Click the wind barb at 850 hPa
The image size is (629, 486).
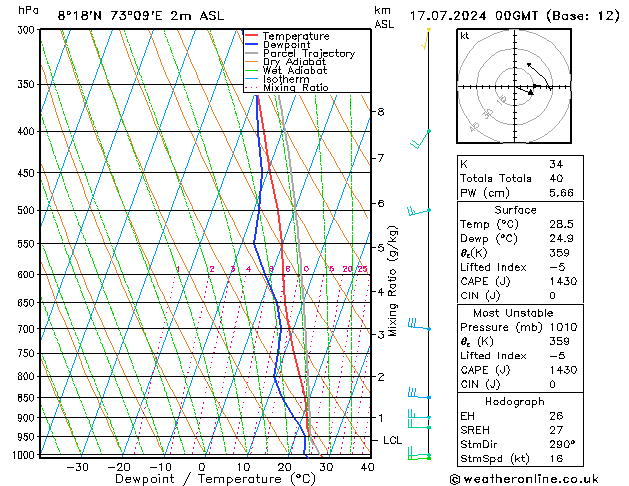pyautogui.click(x=419, y=393)
